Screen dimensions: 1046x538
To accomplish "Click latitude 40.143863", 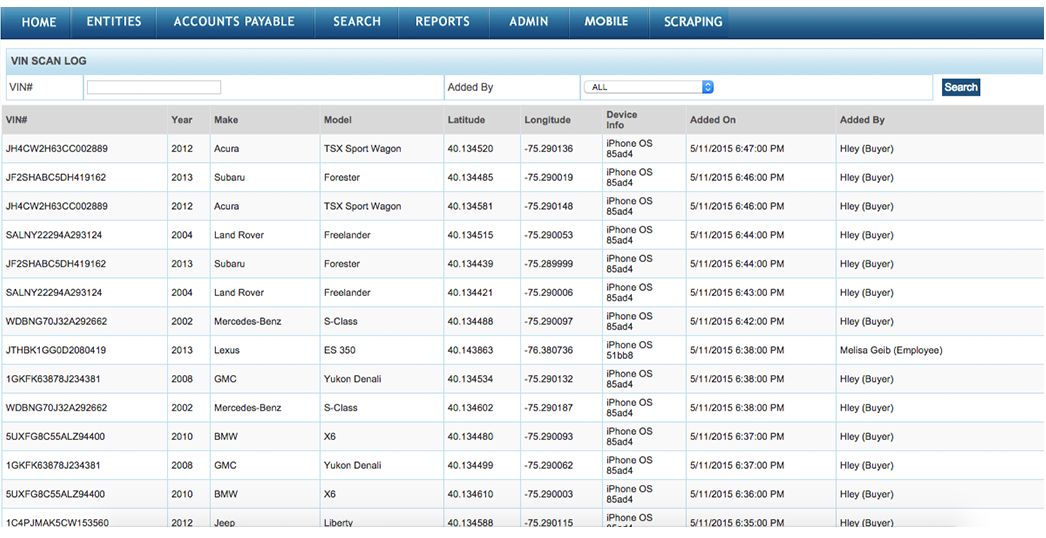I will tap(470, 350).
